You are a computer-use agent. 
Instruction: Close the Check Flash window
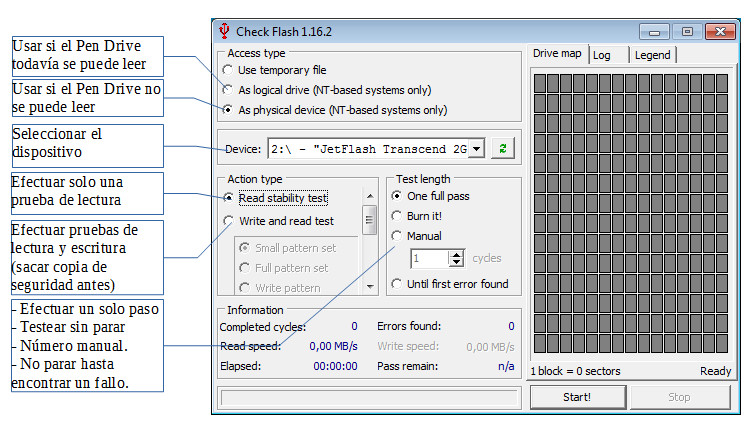tap(720, 32)
